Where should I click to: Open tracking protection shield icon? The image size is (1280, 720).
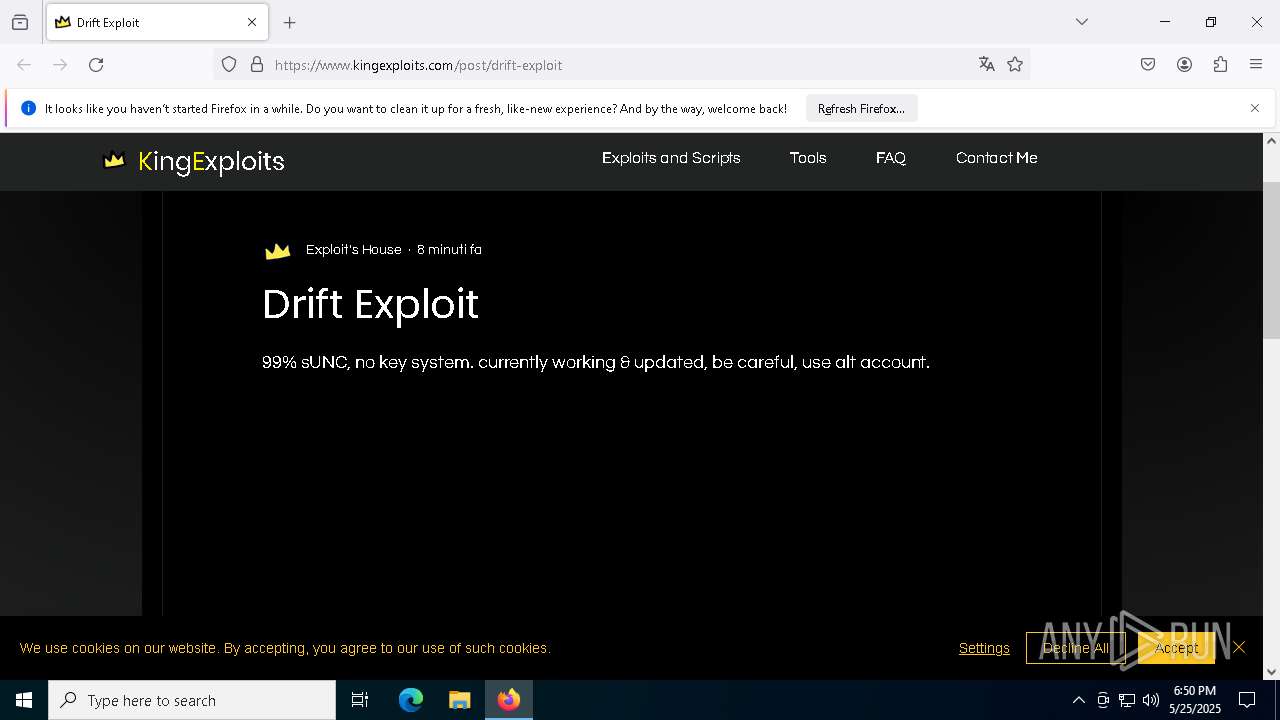click(x=229, y=65)
